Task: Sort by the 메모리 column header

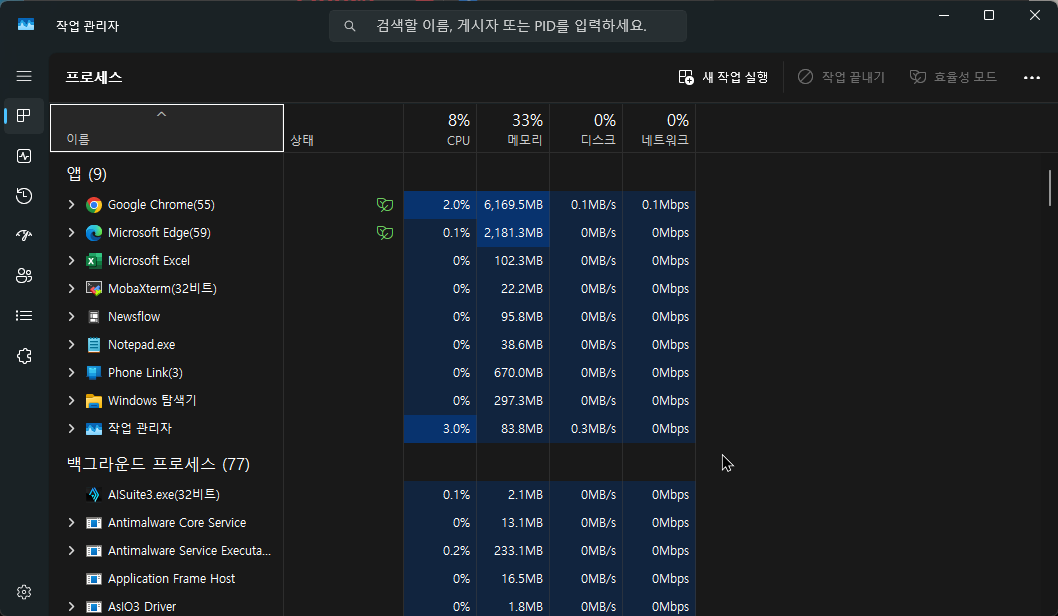Action: click(513, 128)
